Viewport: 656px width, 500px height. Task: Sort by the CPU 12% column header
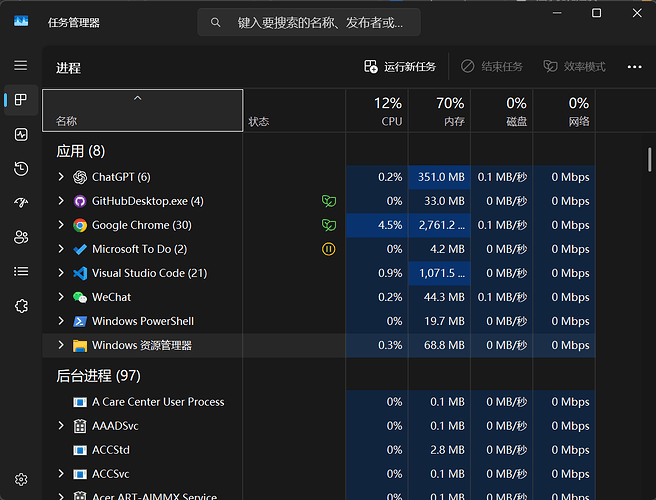point(377,110)
